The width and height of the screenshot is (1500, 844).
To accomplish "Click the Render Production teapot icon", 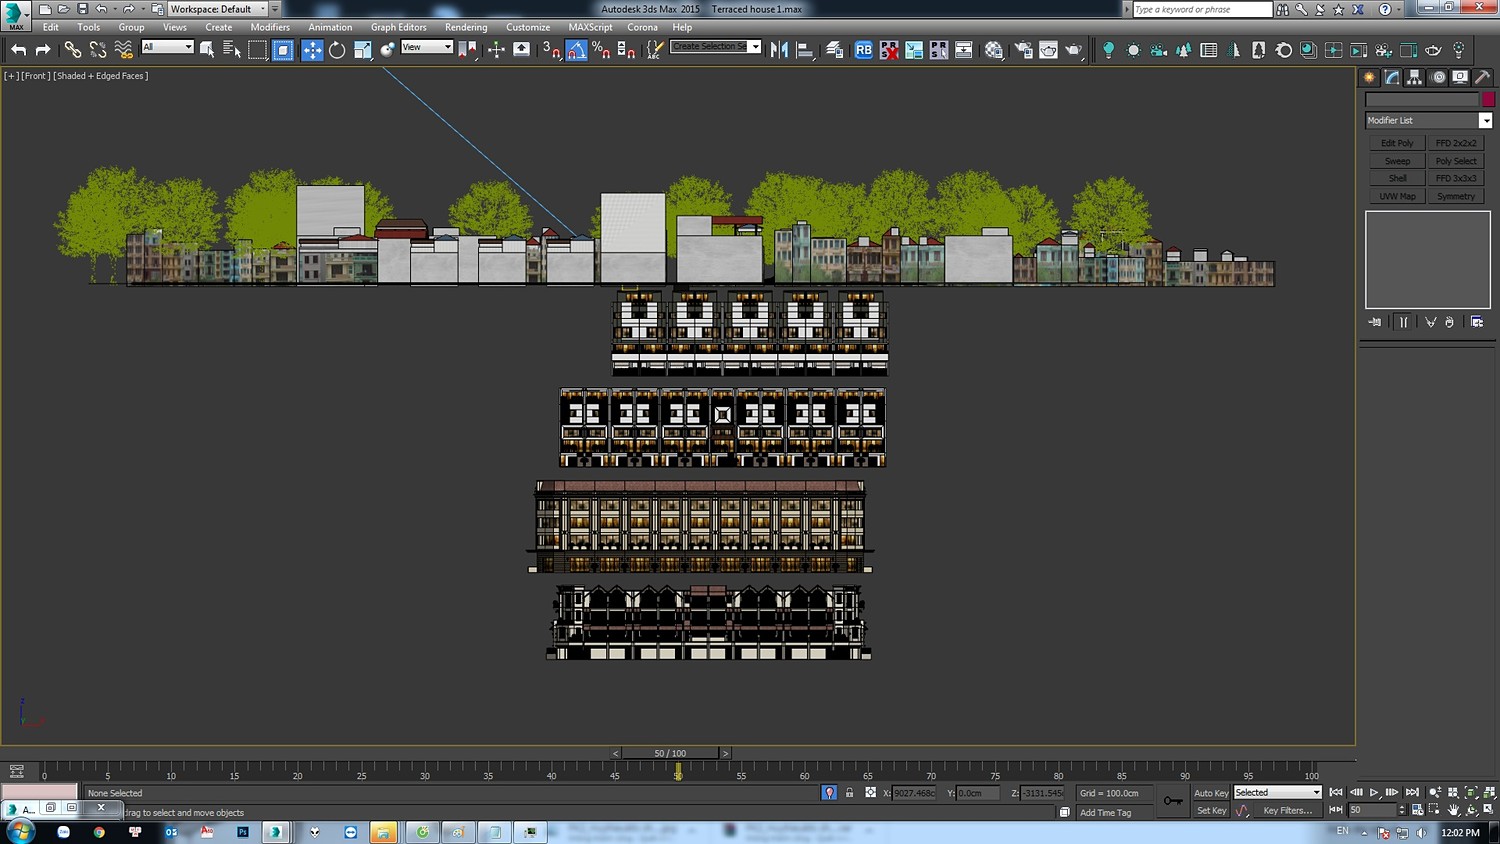I will (x=1073, y=49).
